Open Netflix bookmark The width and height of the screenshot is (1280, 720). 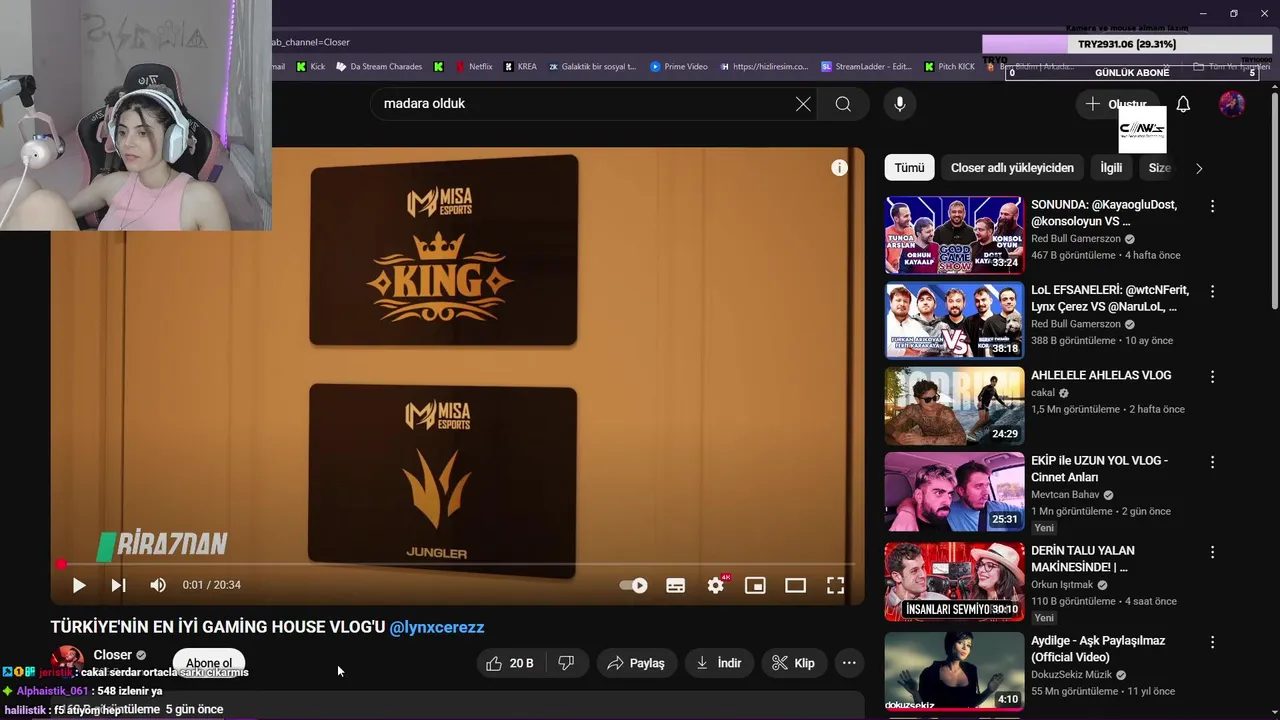[x=473, y=66]
